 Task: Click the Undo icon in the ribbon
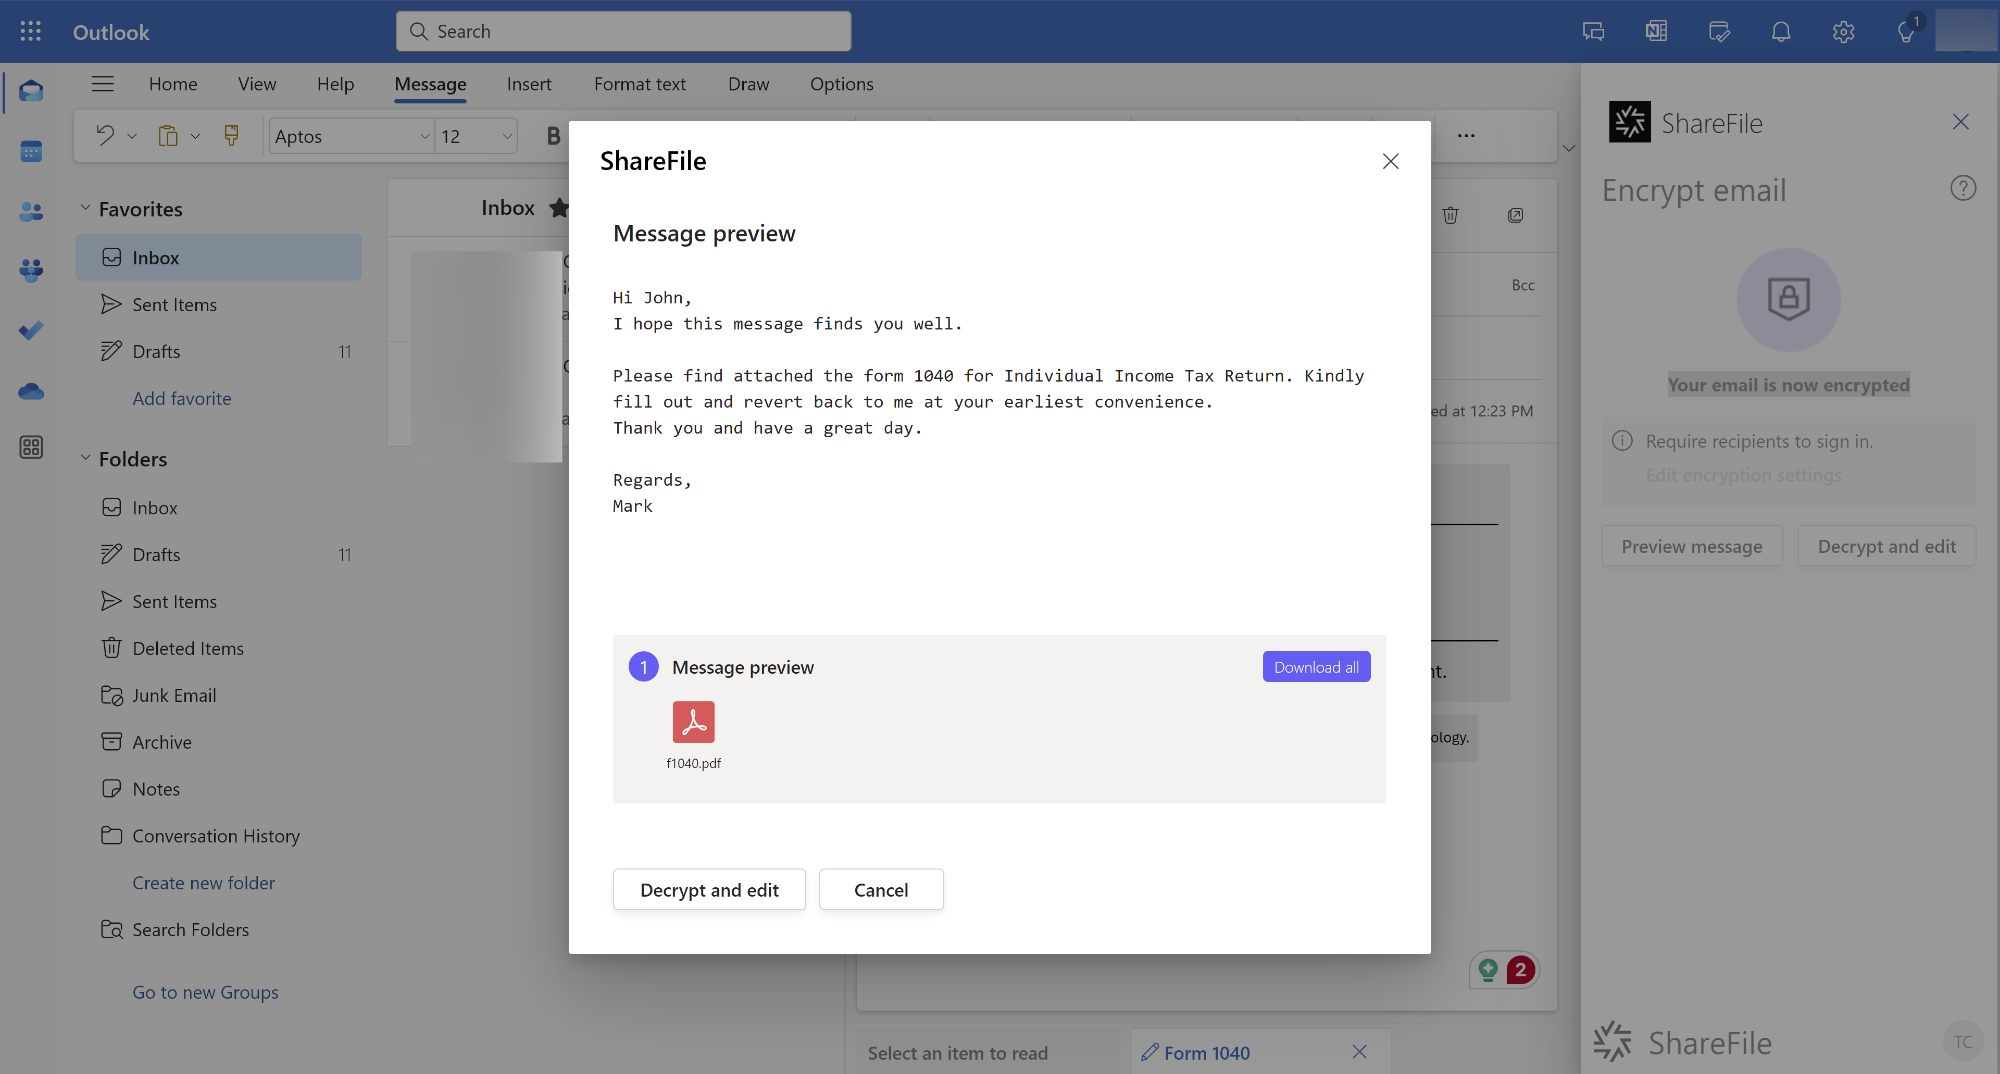tap(105, 135)
